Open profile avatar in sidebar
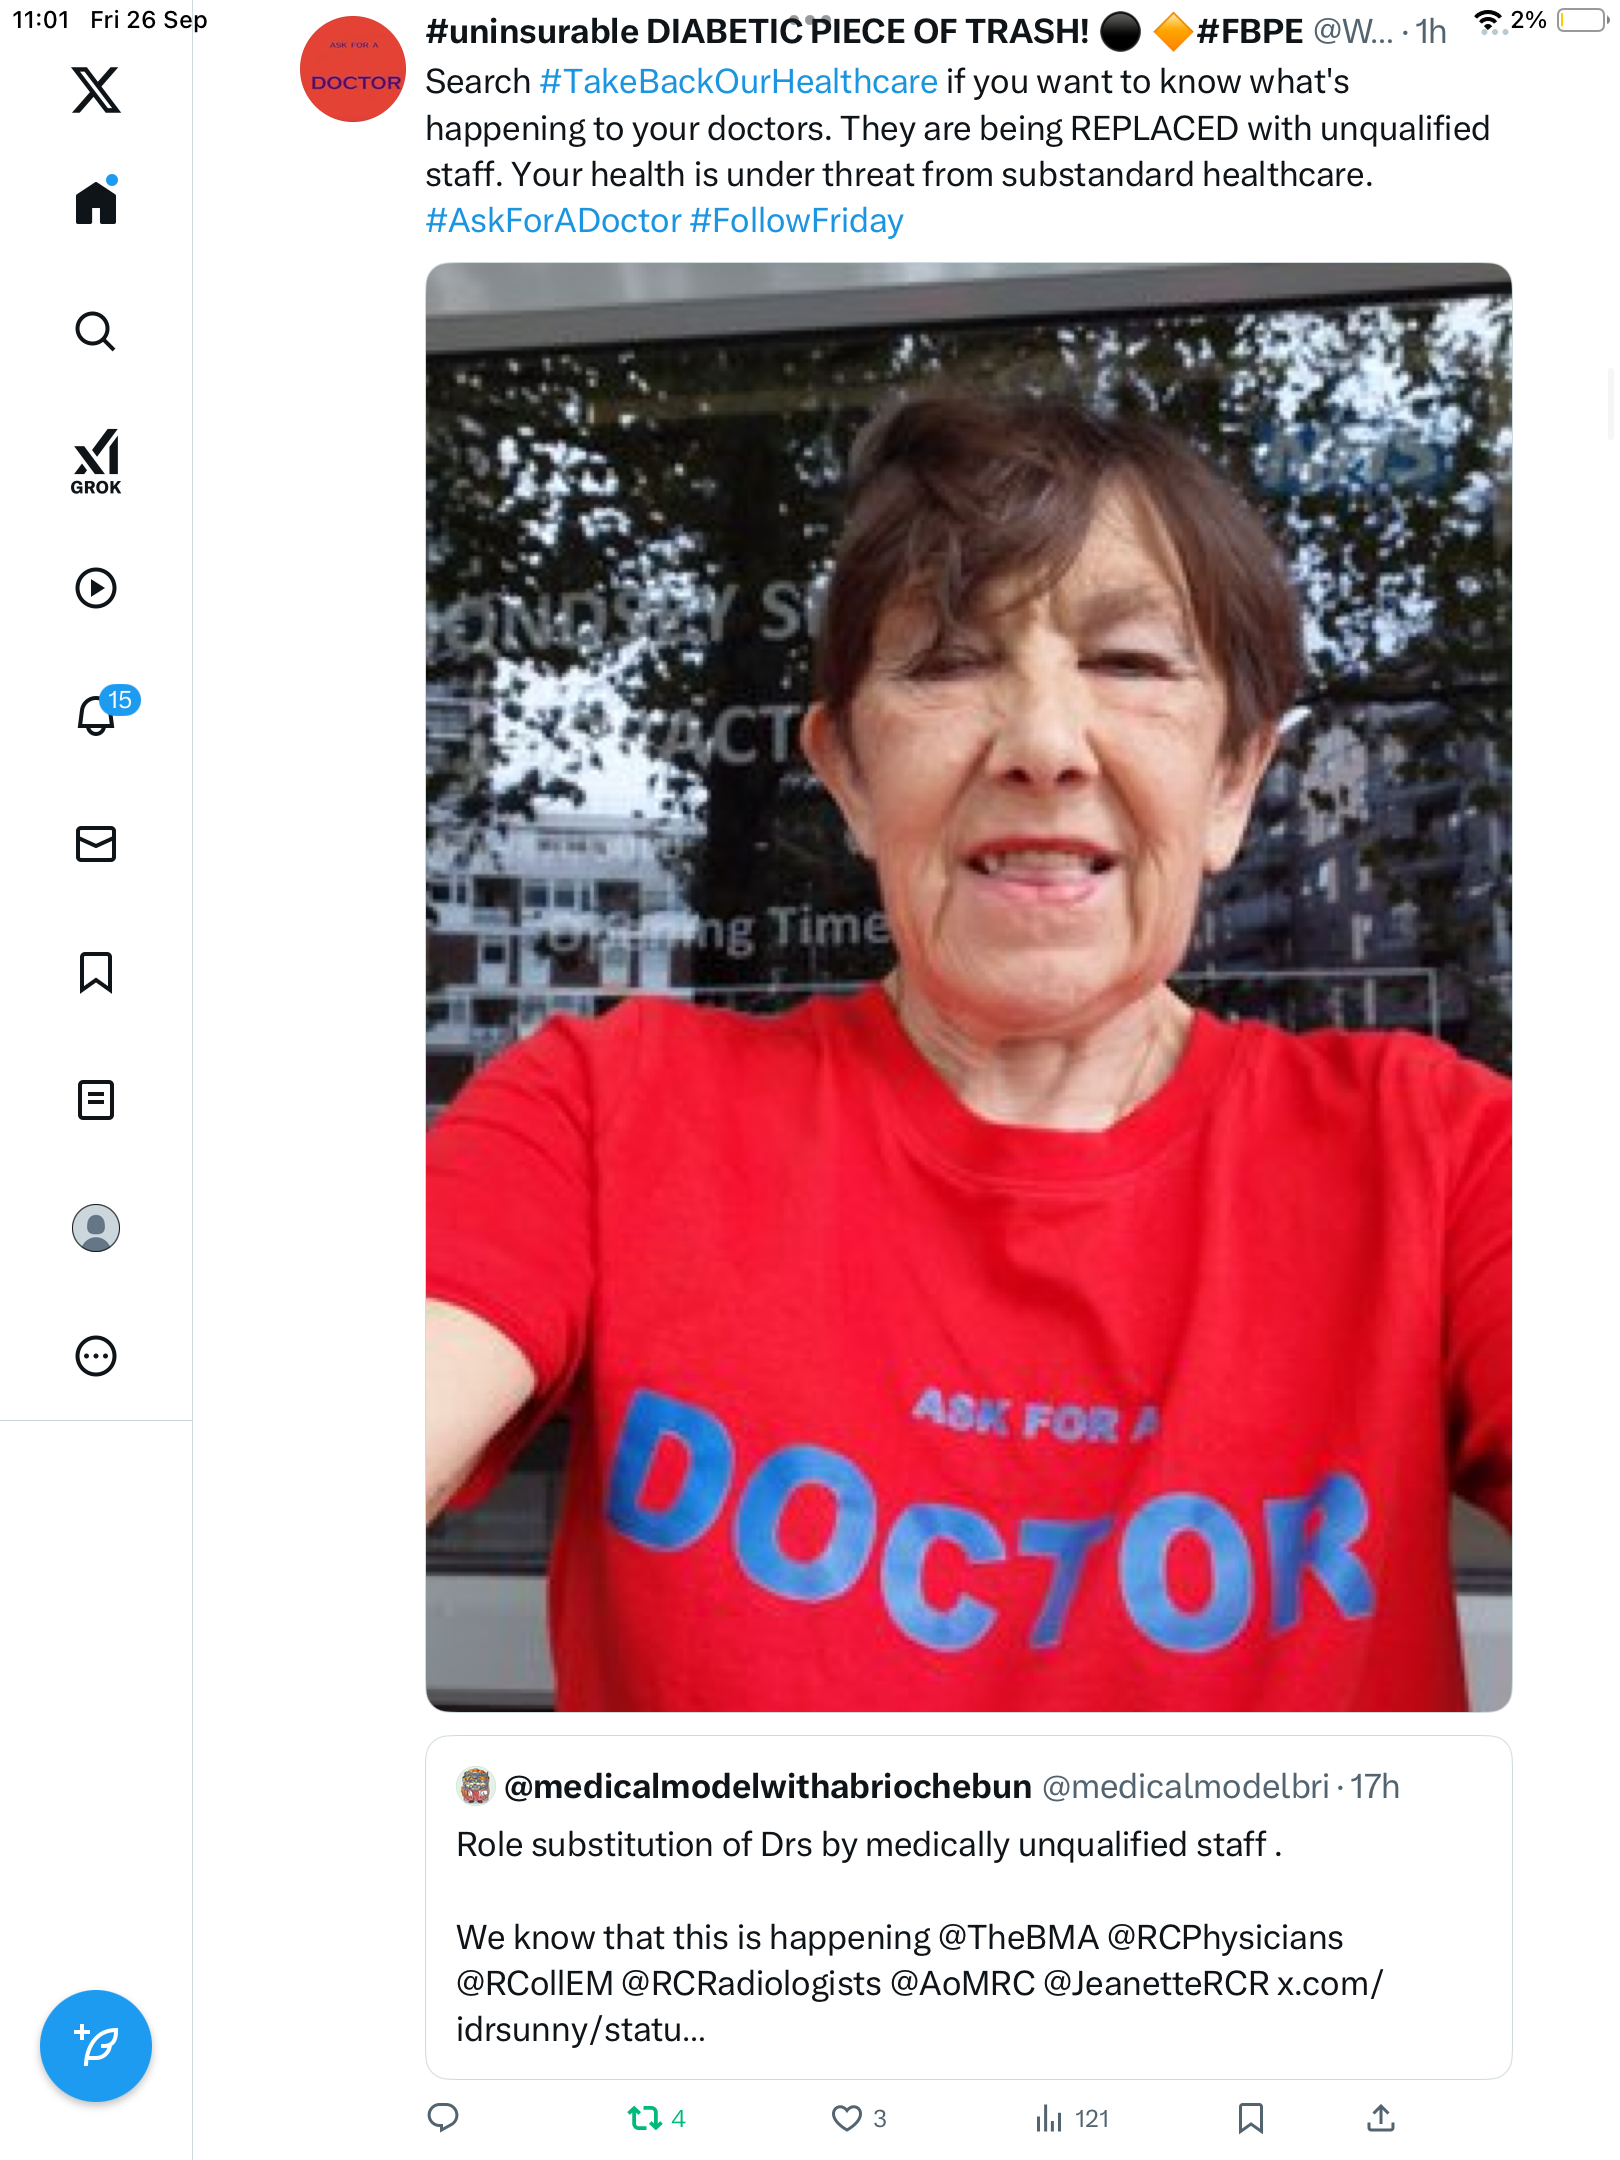 tap(96, 1228)
